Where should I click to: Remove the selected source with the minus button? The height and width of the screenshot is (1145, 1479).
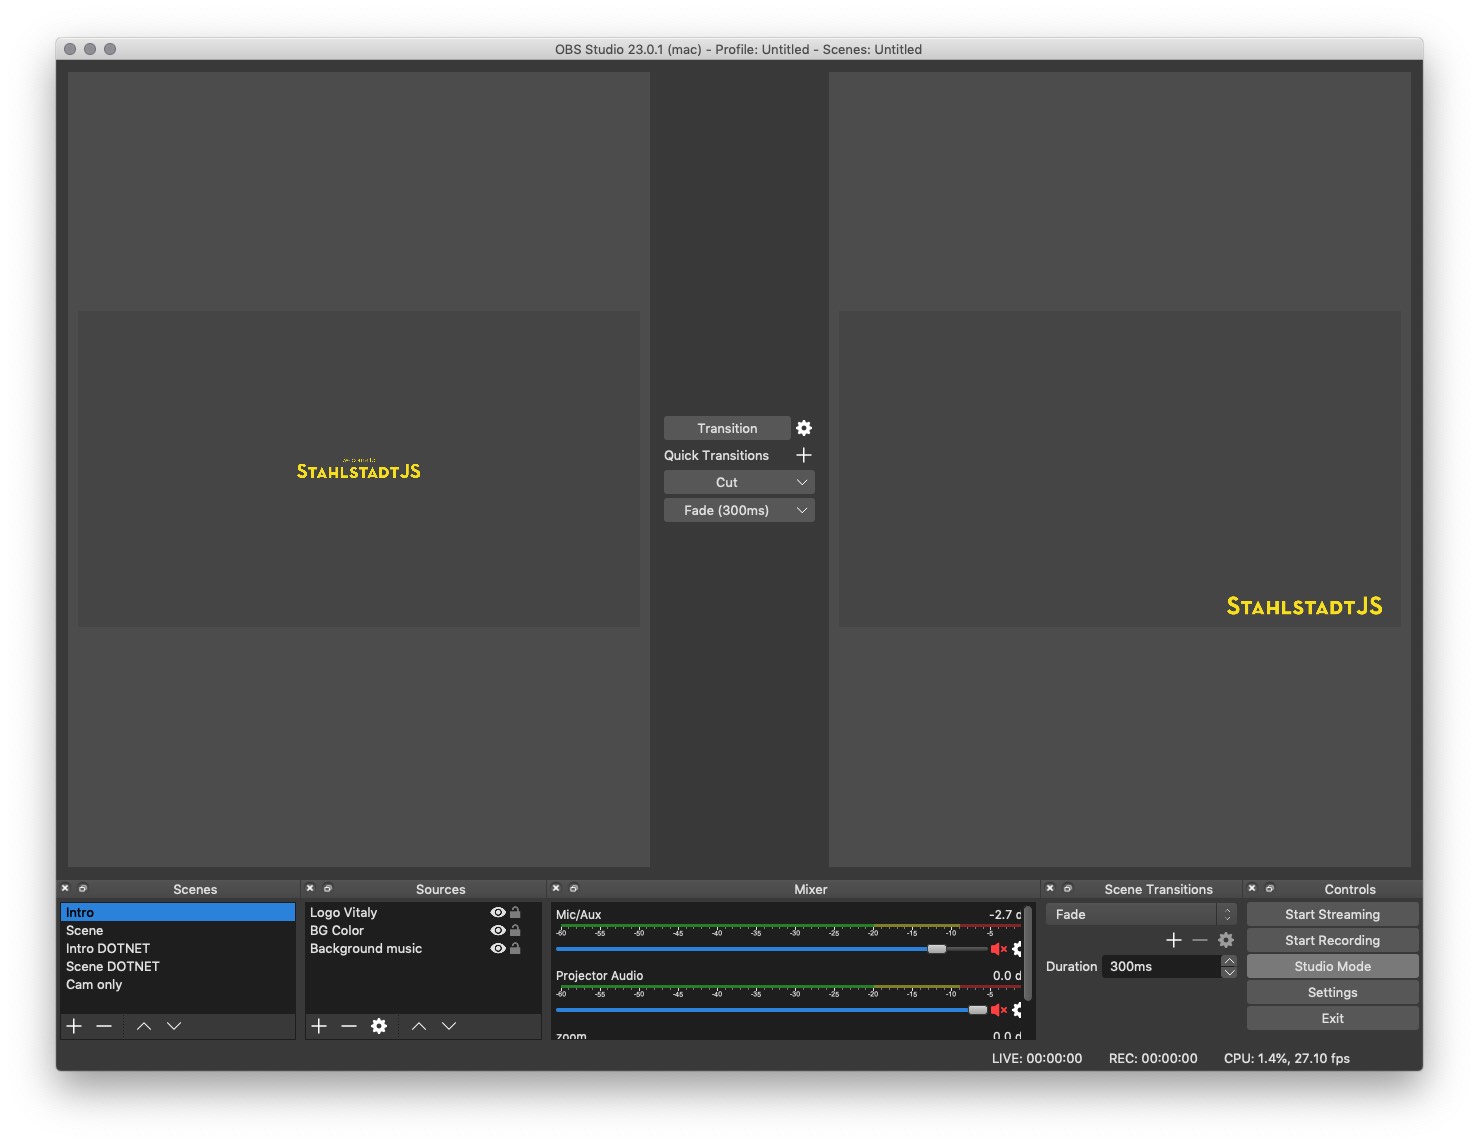point(349,1026)
